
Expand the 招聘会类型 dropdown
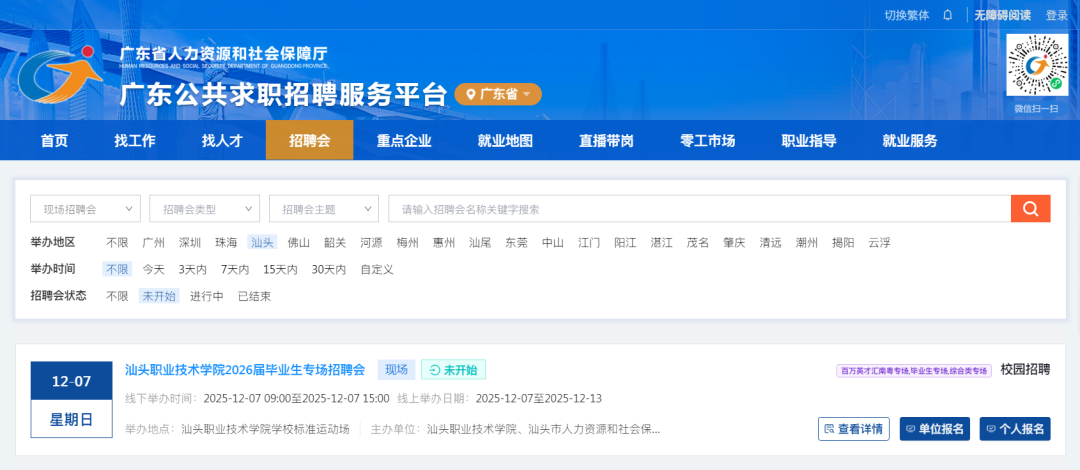205,209
